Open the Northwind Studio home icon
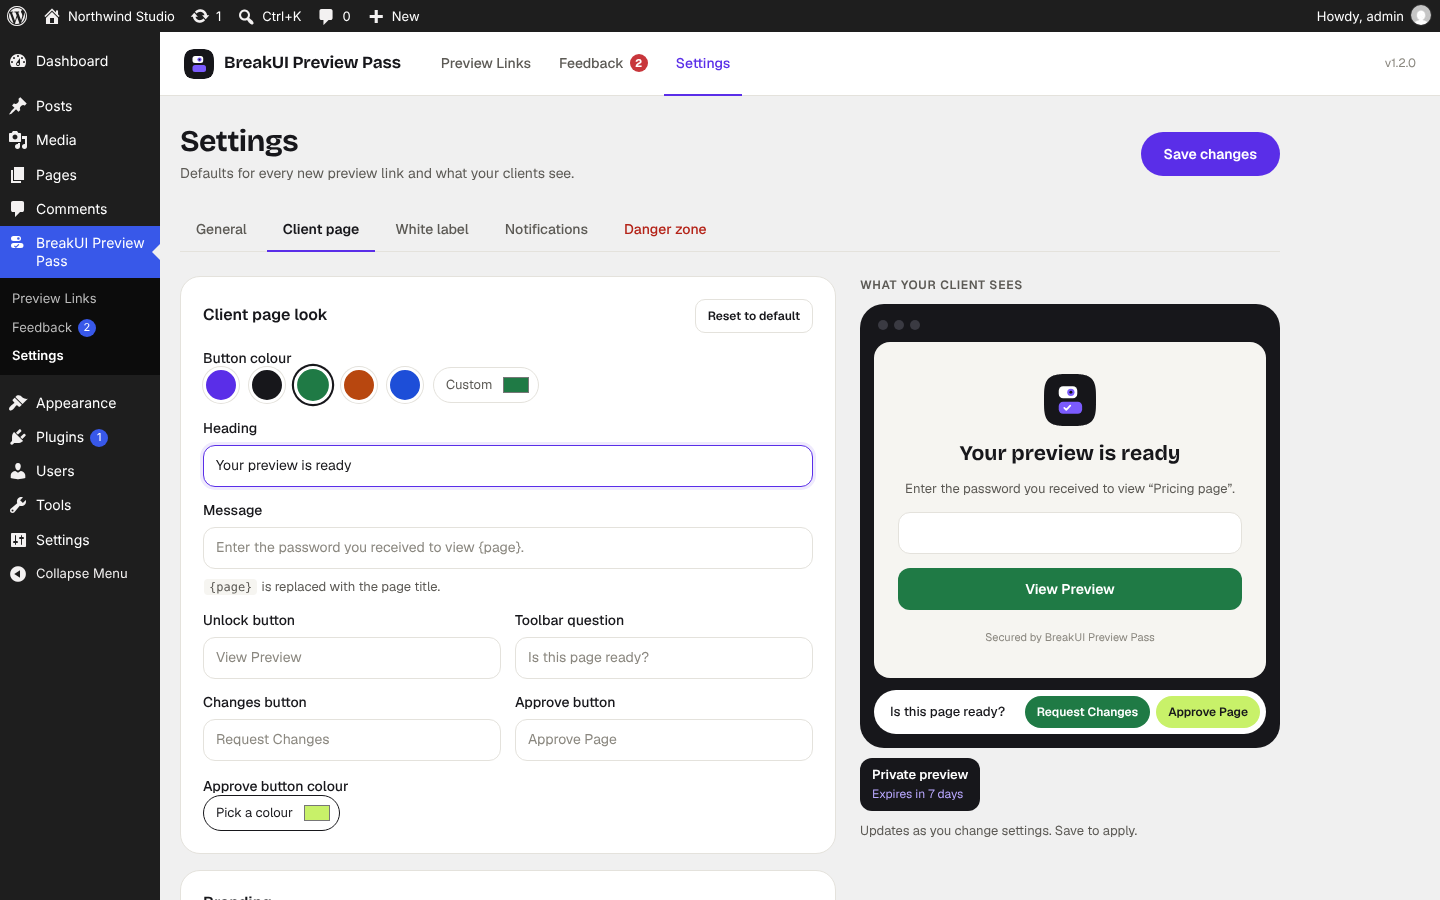 (52, 16)
